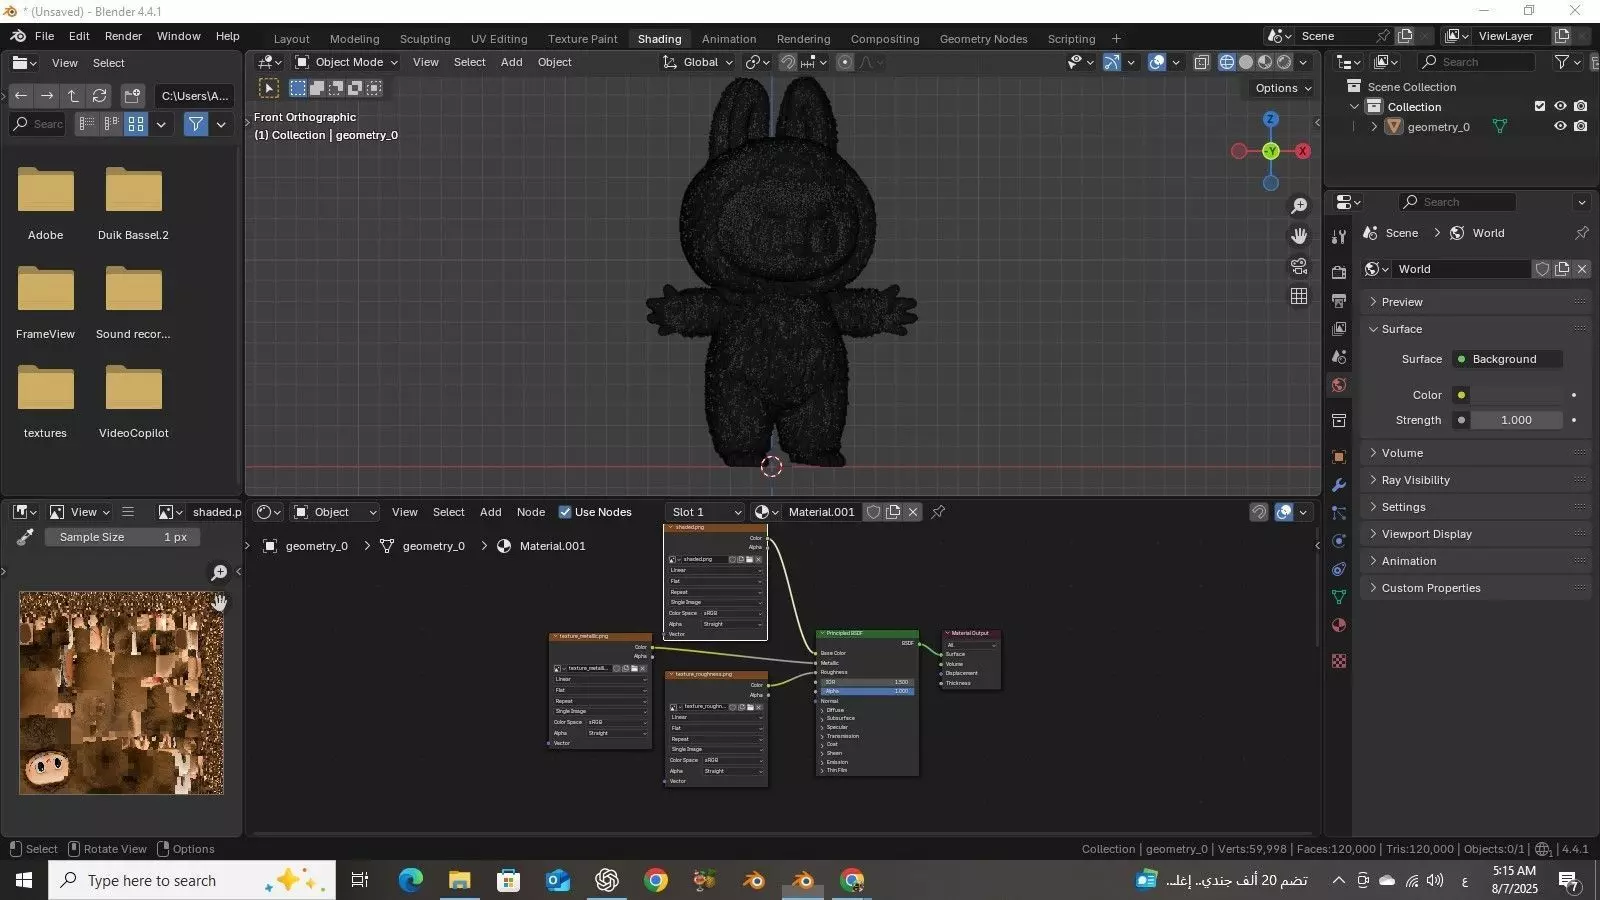Viewport: 1600px width, 900px height.
Task: Collapse the Surface panel
Action: [1475, 329]
